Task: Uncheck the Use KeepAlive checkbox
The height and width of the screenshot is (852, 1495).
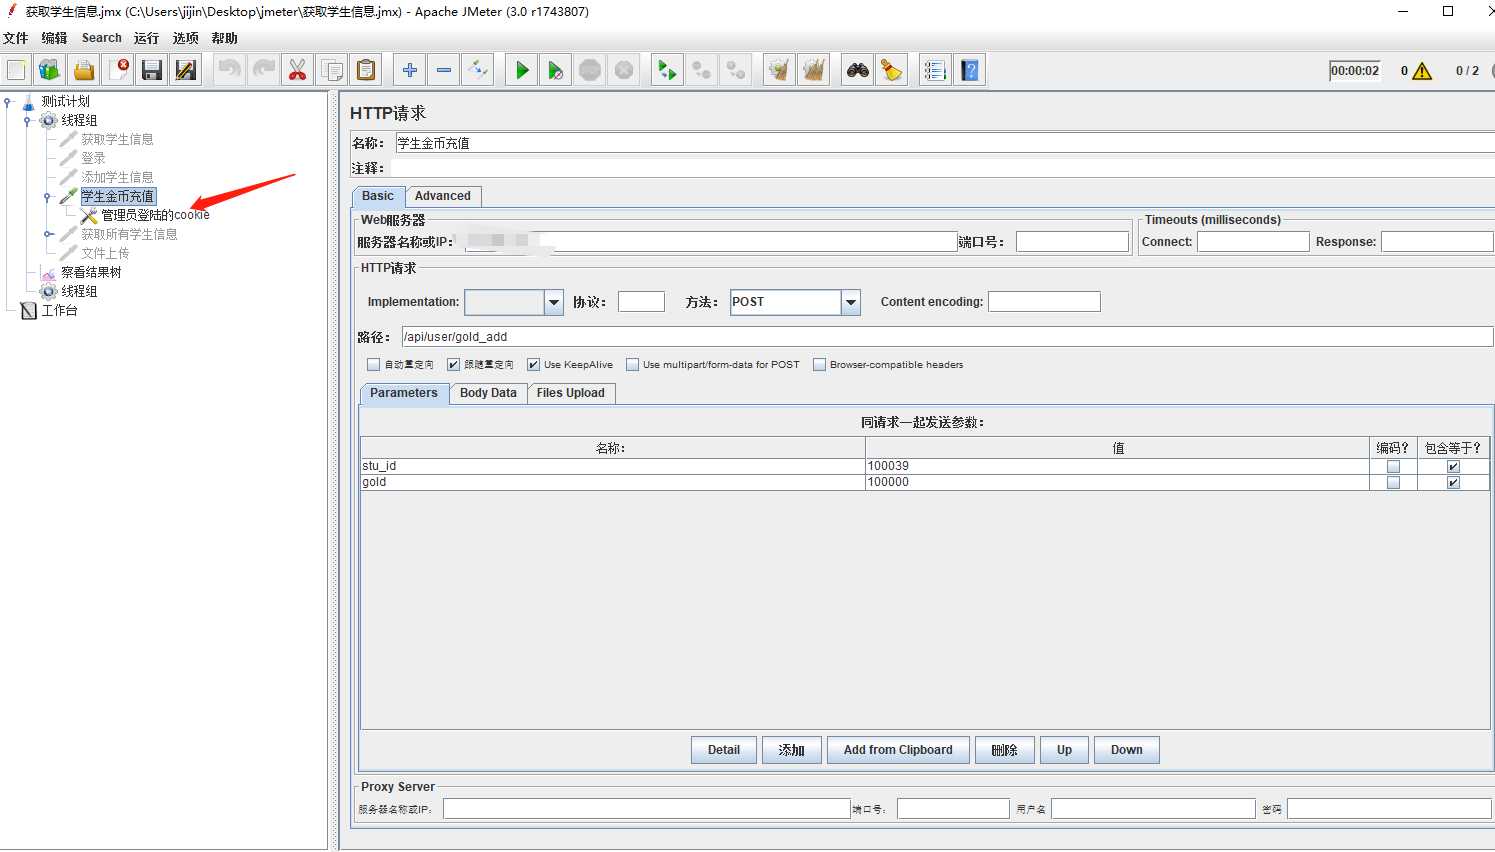Action: 534,365
